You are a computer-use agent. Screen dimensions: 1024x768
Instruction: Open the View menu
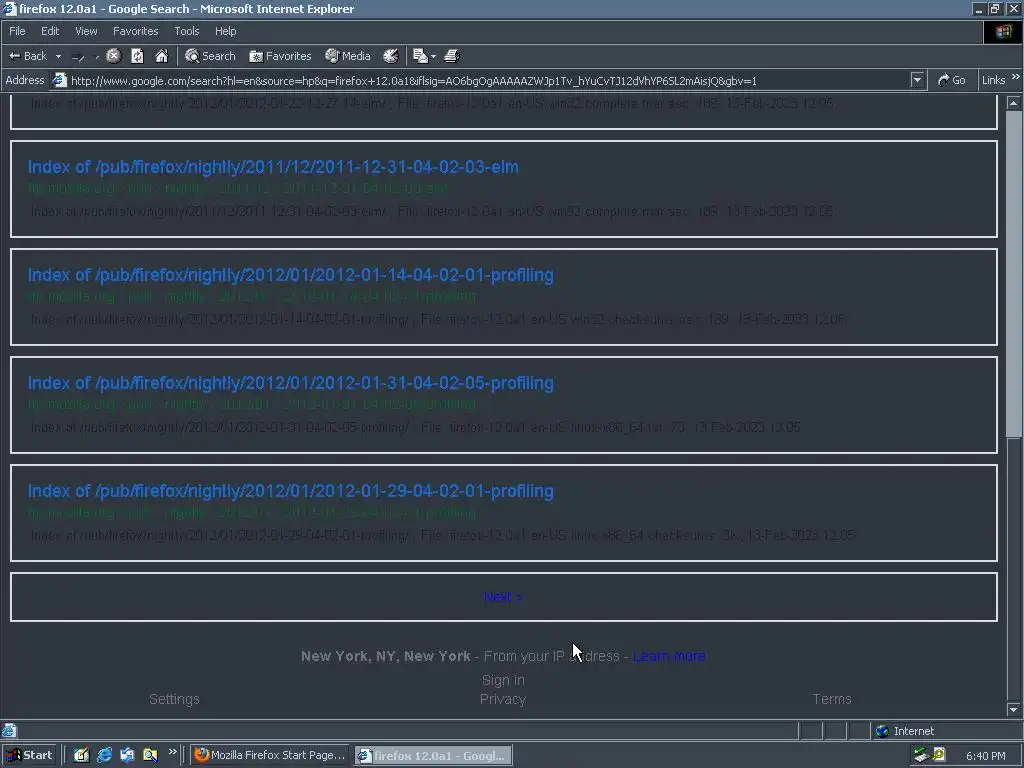(86, 31)
